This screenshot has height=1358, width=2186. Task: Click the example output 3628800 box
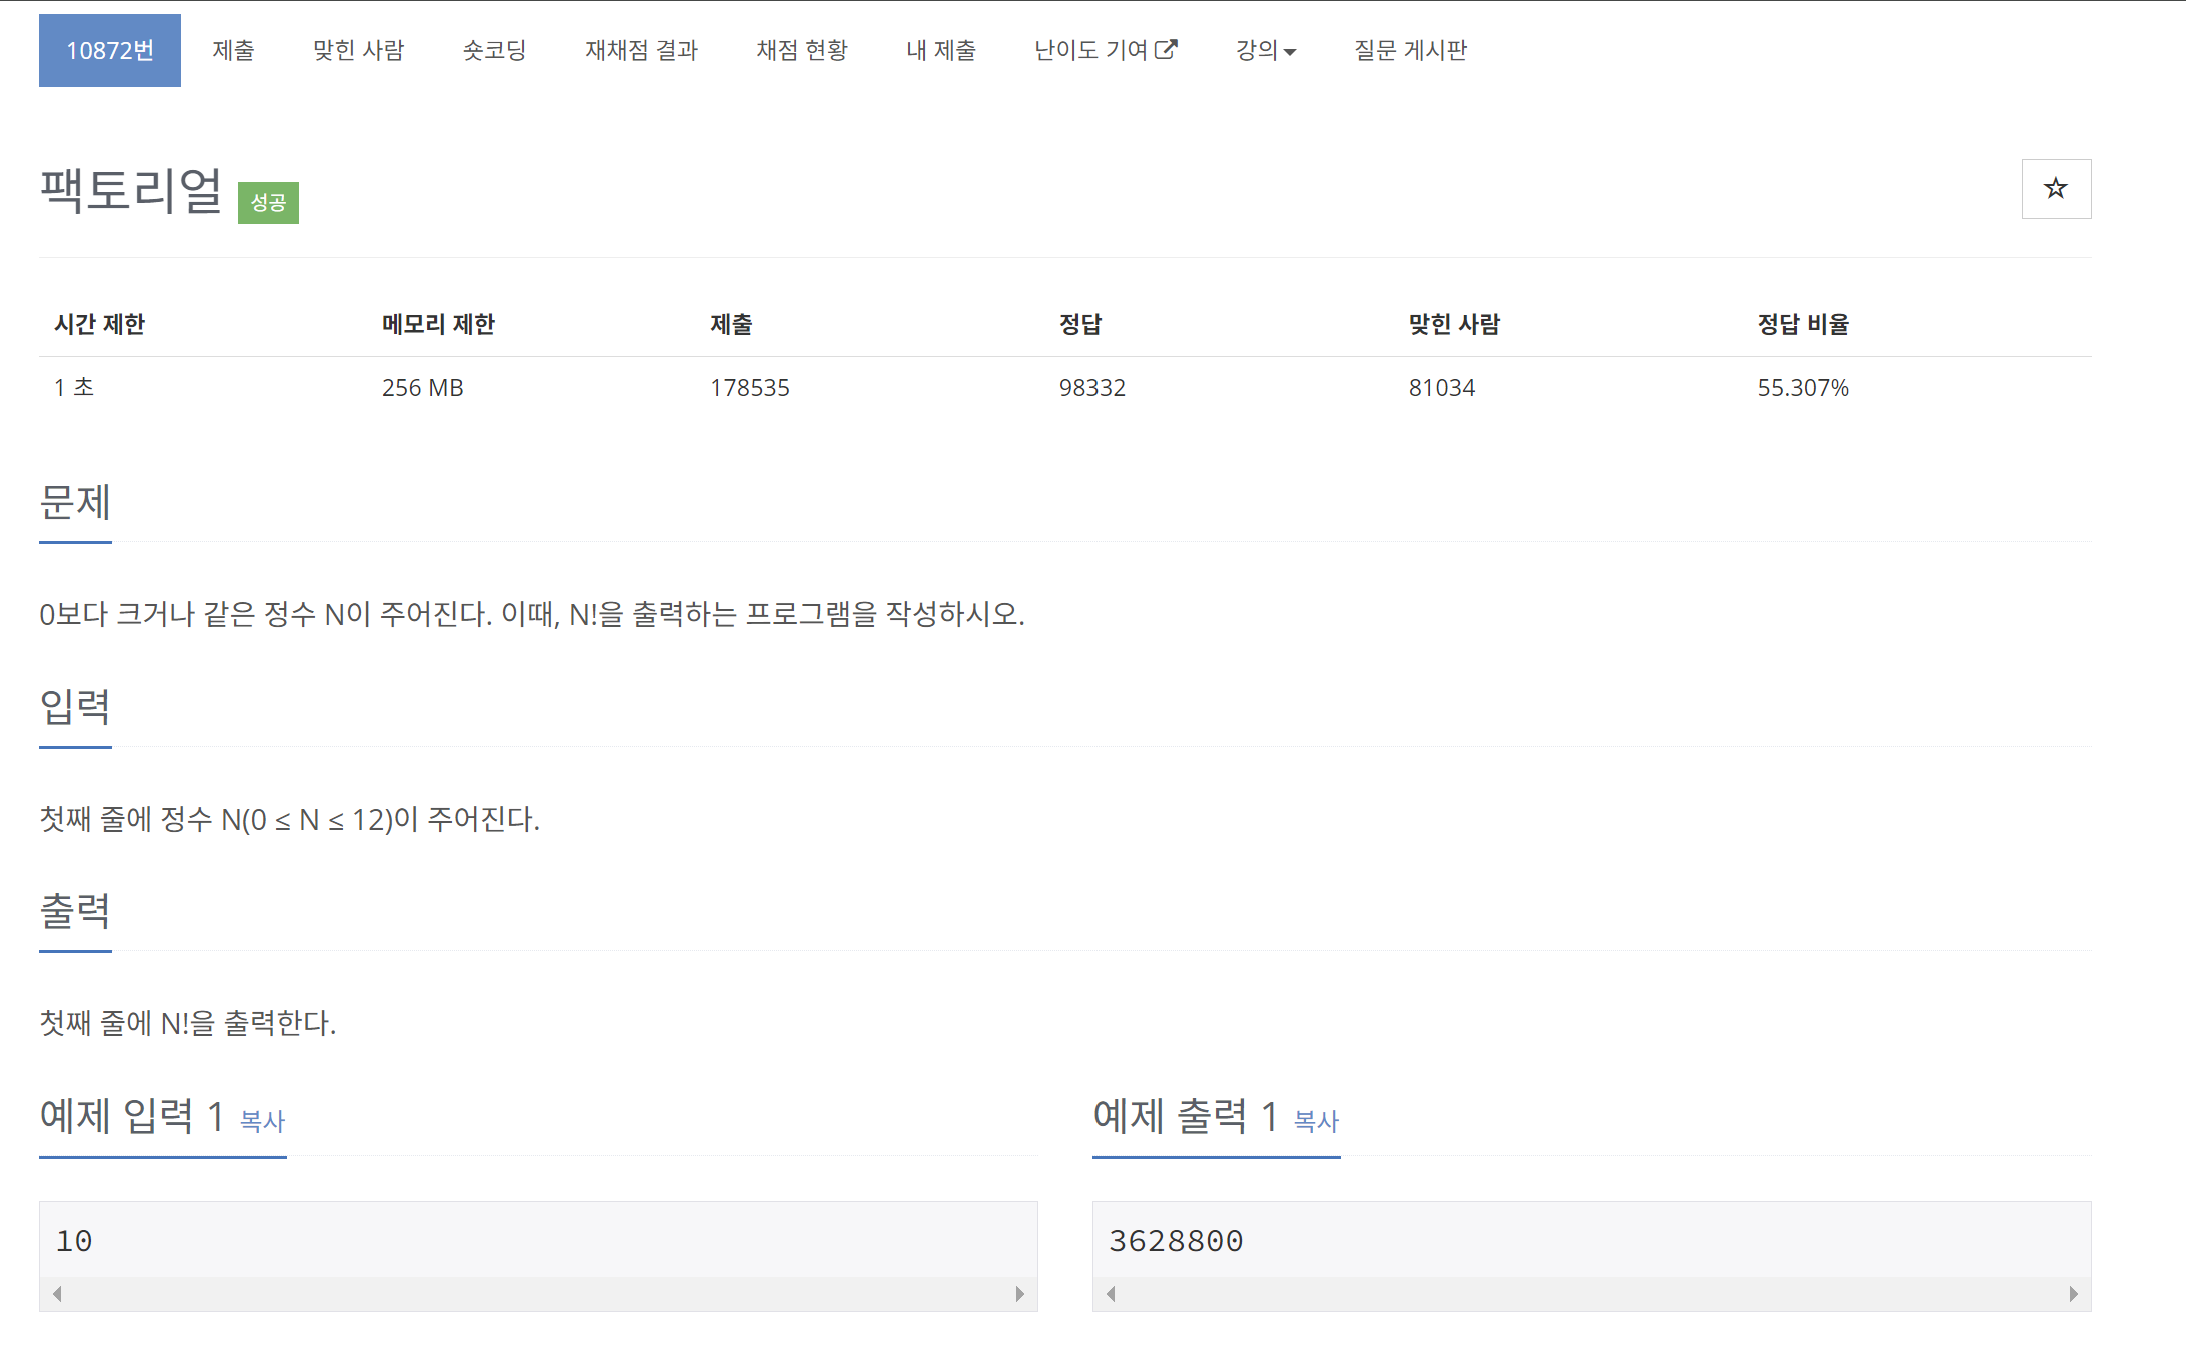(1590, 1241)
